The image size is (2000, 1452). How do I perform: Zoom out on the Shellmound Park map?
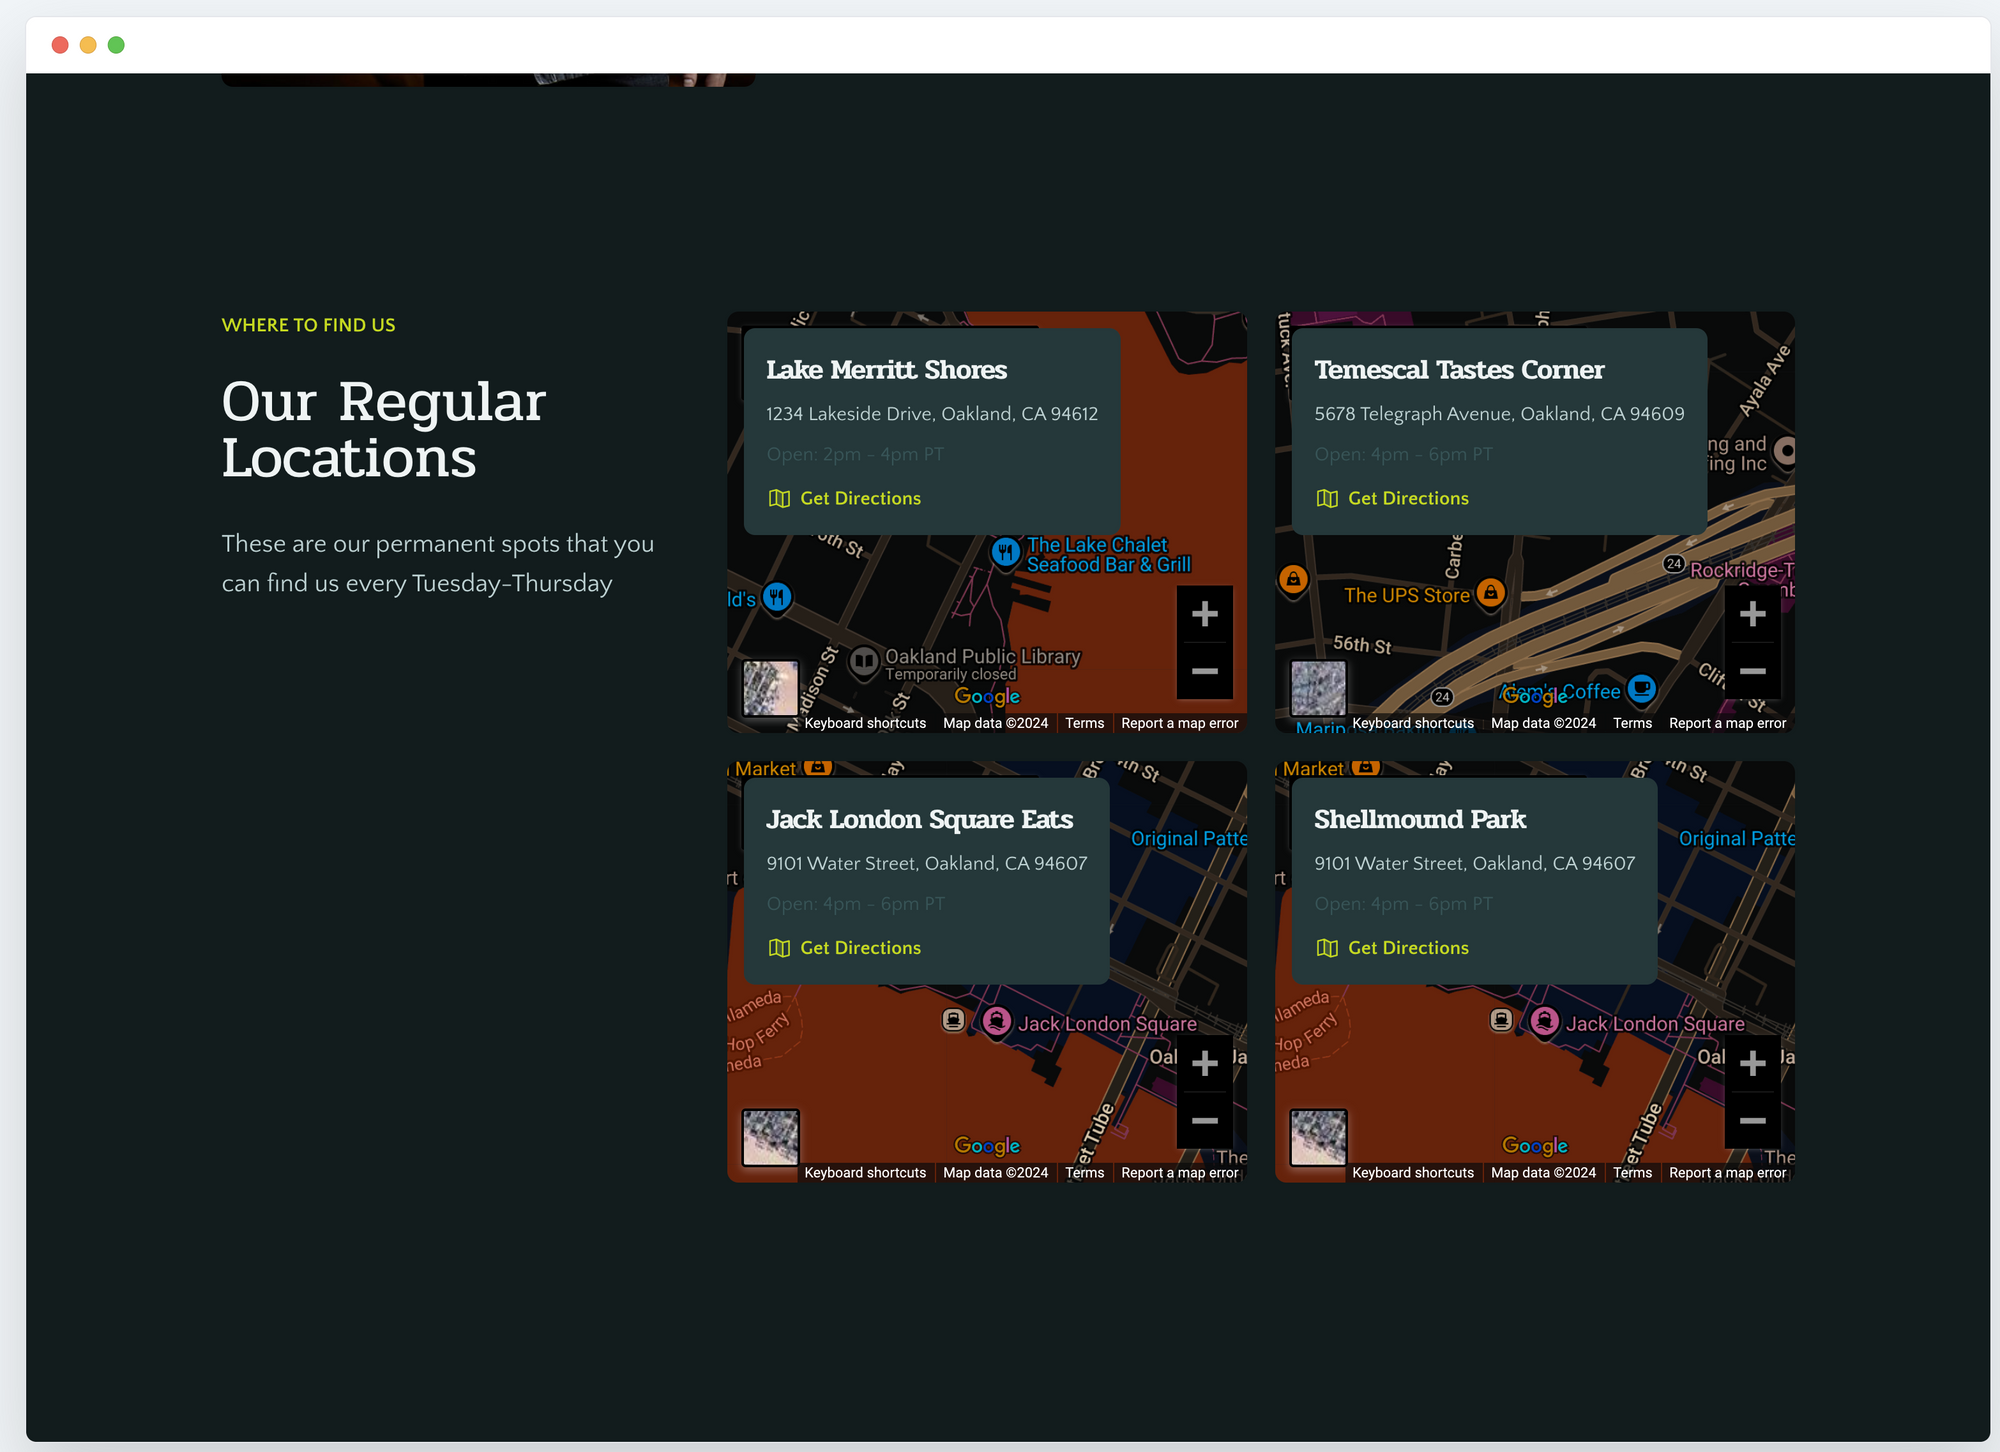[1753, 1120]
